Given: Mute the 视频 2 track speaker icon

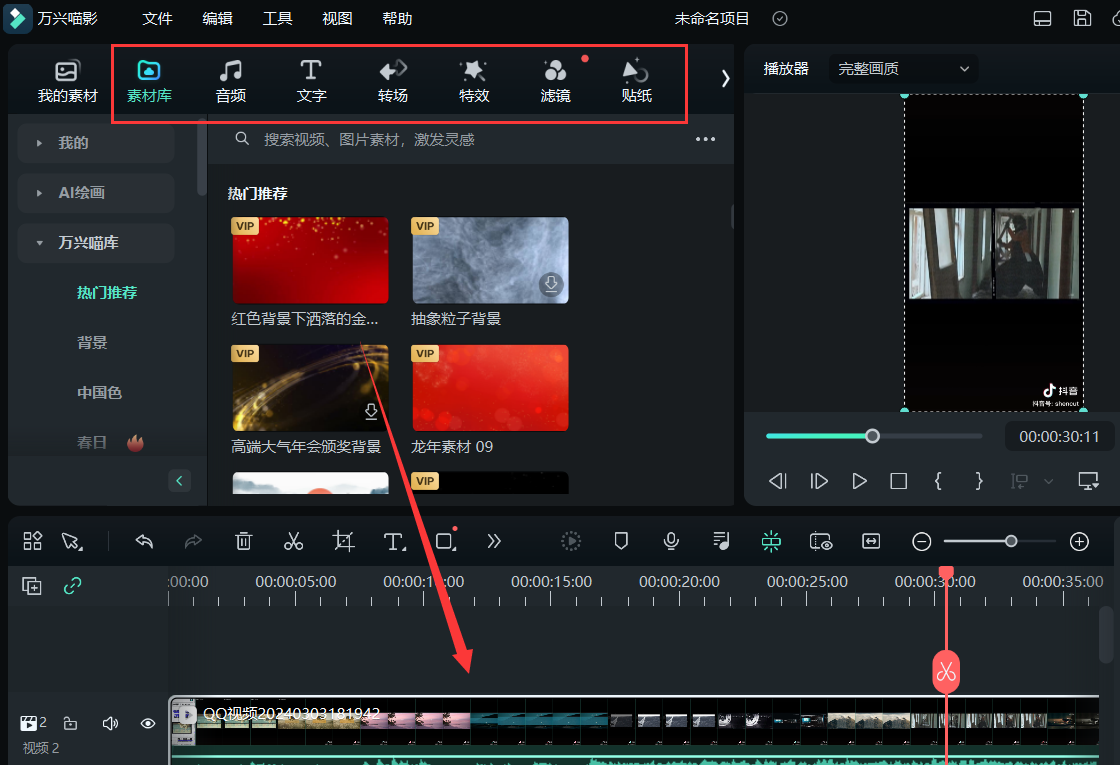Looking at the screenshot, I should click(x=109, y=723).
